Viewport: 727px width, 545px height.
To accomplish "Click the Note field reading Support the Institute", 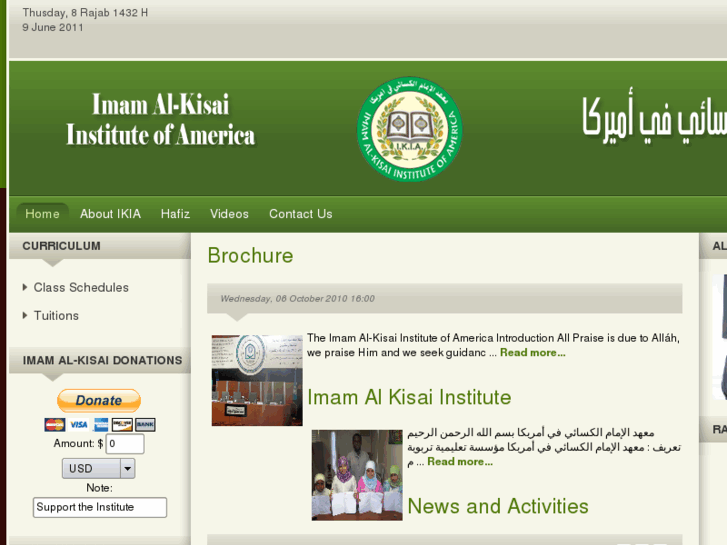I will 100,507.
